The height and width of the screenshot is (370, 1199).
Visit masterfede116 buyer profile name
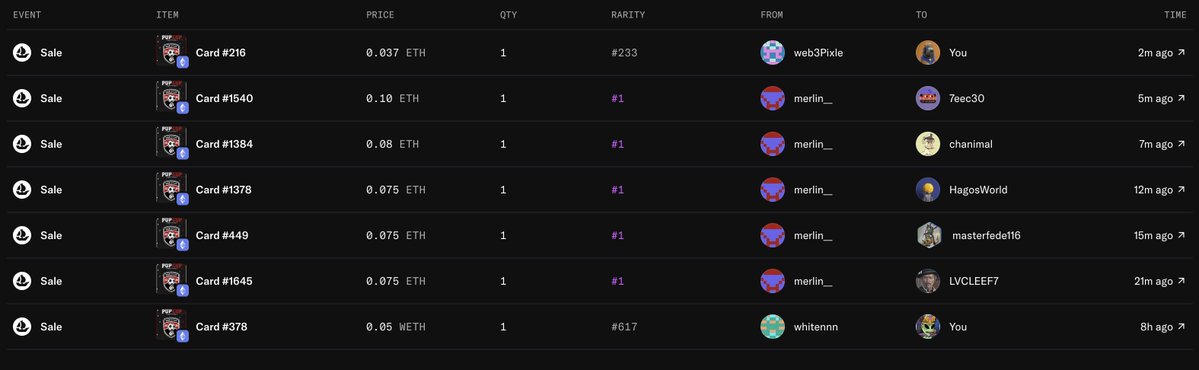pos(986,235)
